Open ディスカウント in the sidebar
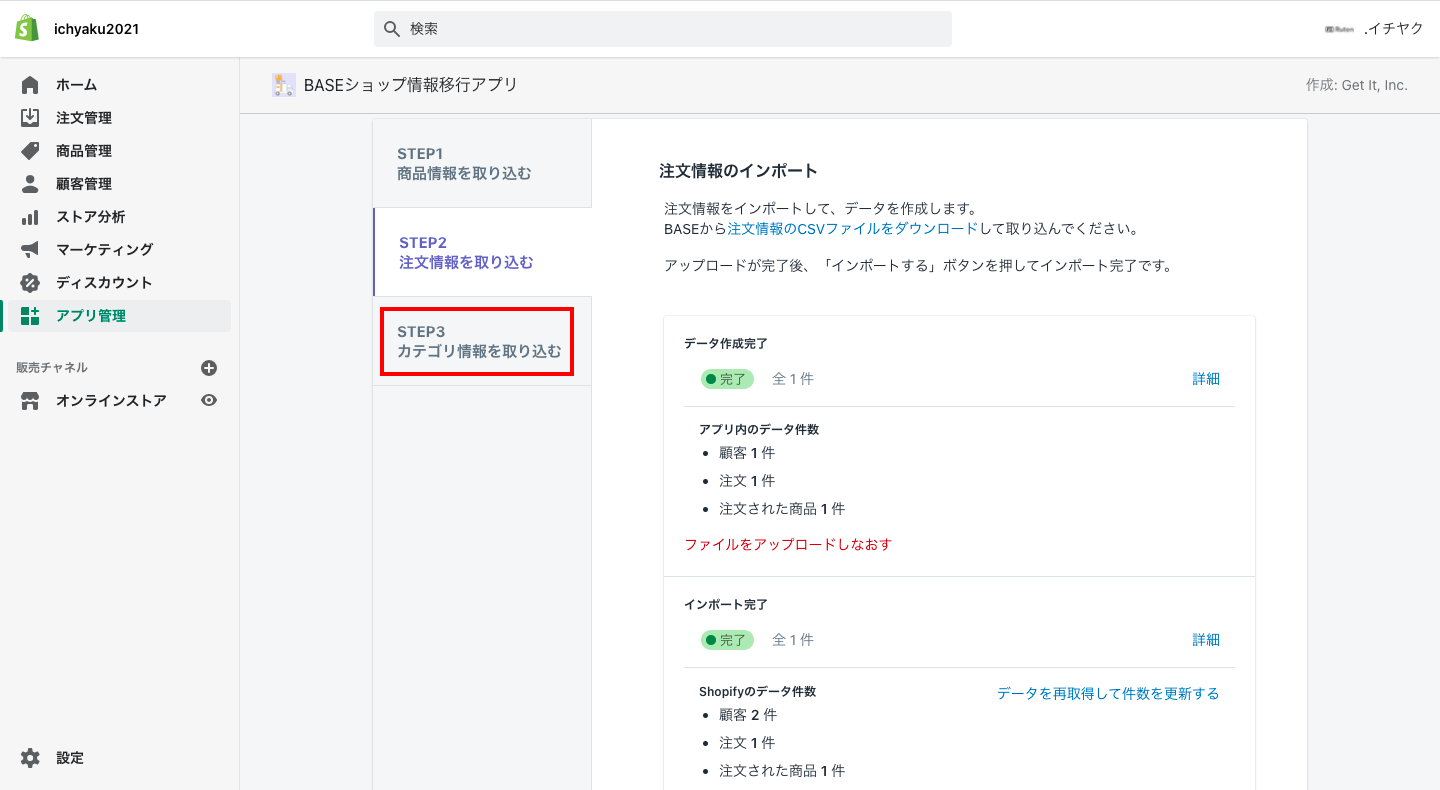This screenshot has height=790, width=1440. (104, 282)
